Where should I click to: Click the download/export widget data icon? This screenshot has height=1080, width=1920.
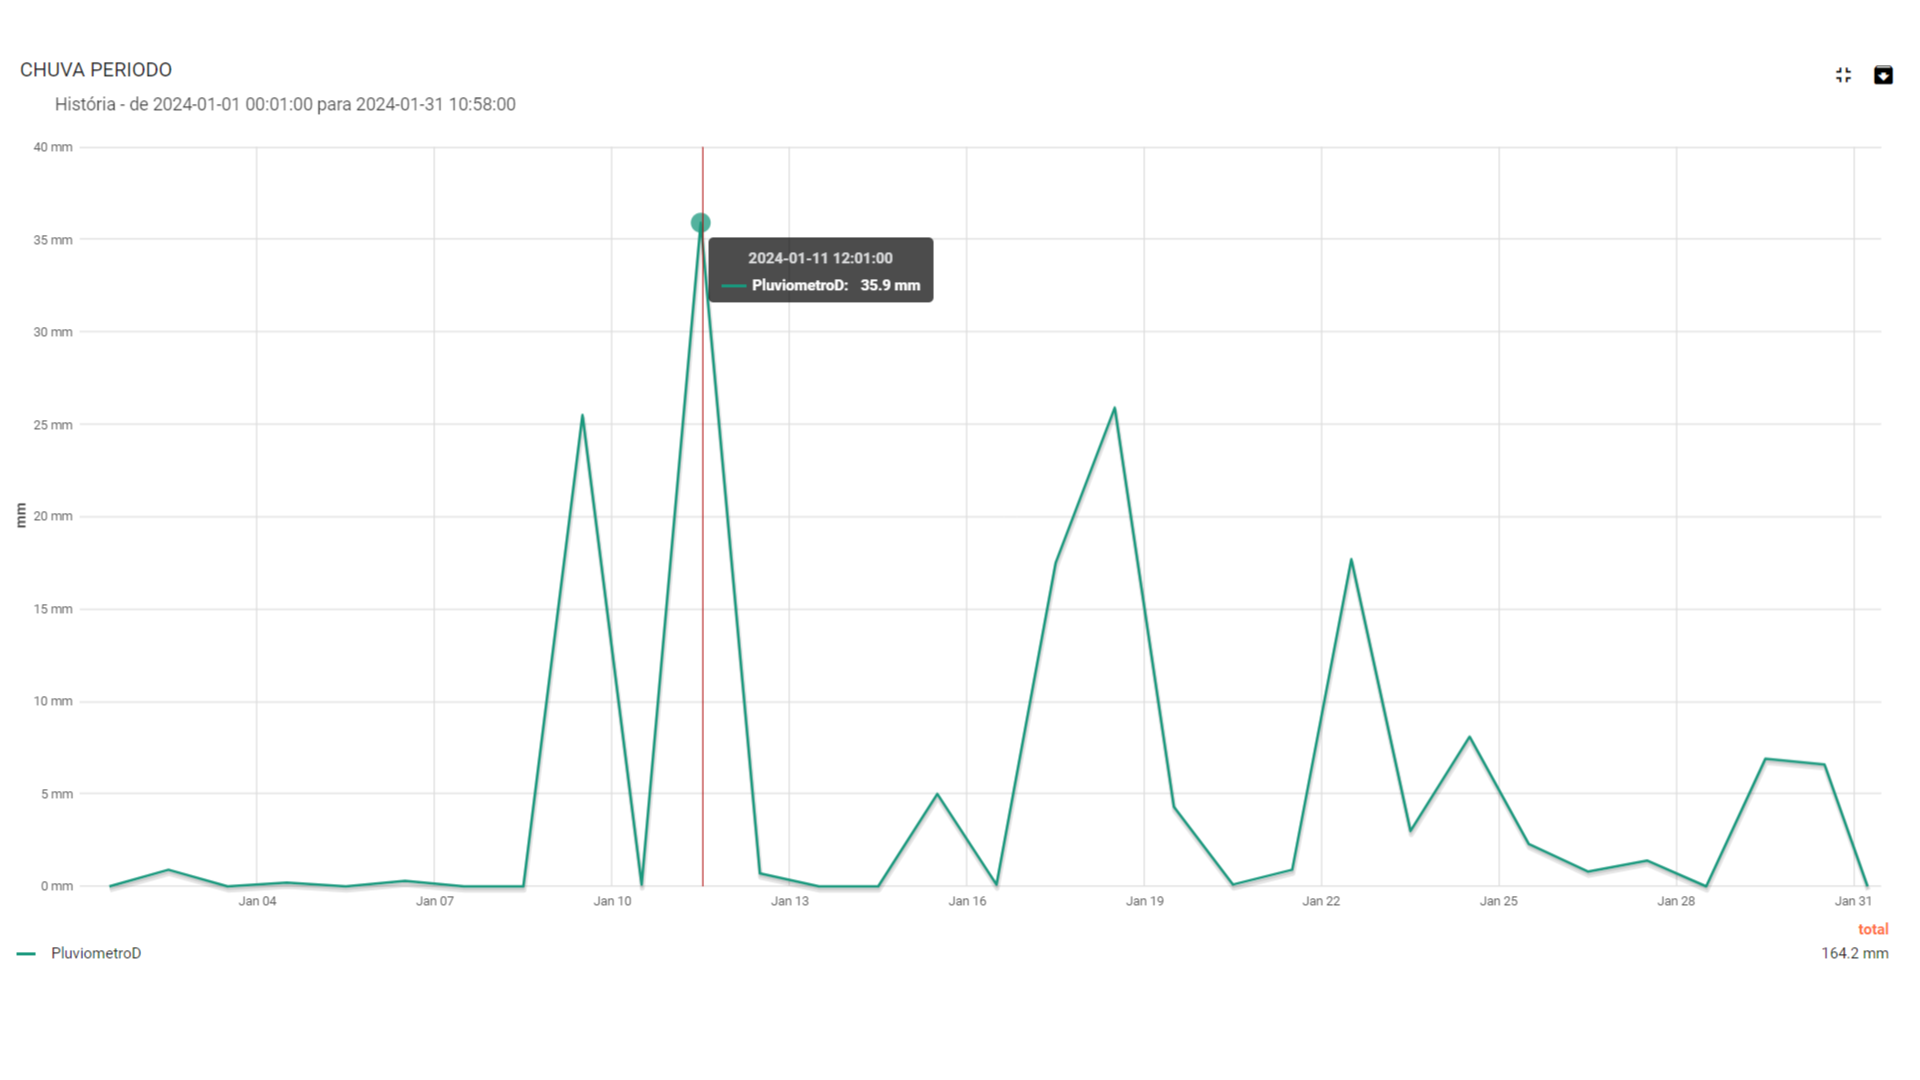point(1883,75)
